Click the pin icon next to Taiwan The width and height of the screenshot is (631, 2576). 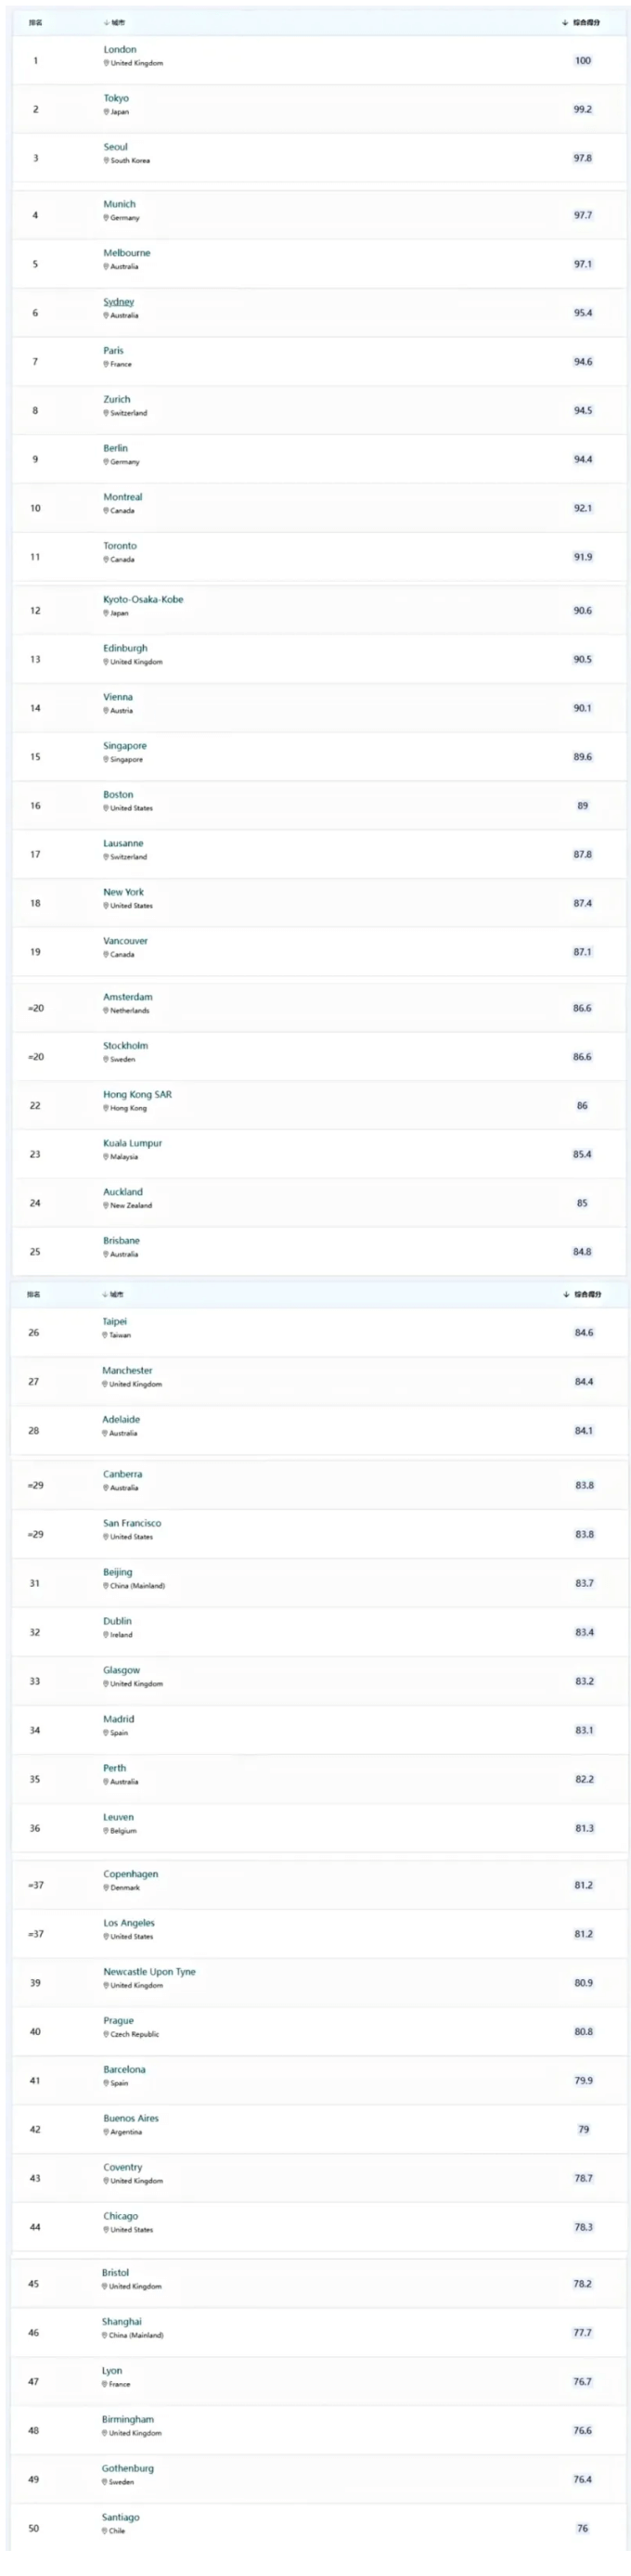pos(105,1336)
